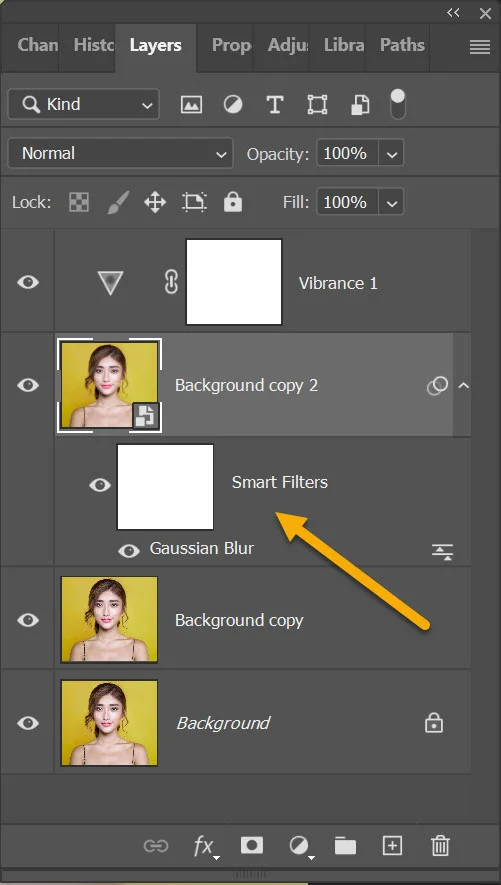Screen dimensions: 501x885
Task: Toggle Vibrance 1 mask link icon
Action: coord(171,282)
